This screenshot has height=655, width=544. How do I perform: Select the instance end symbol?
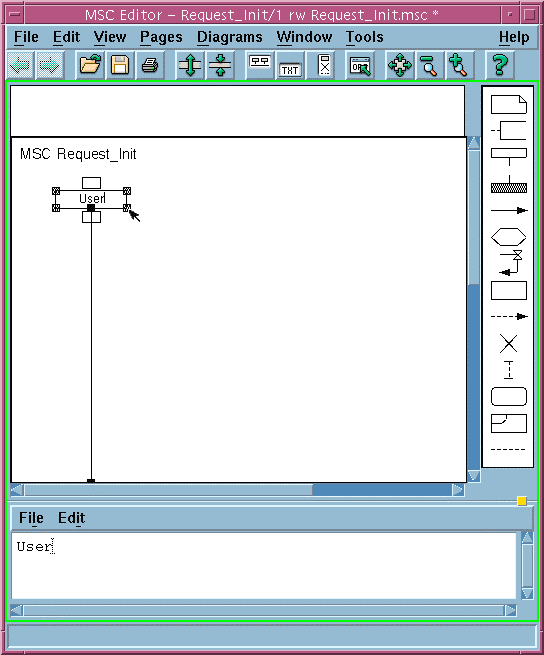[508, 184]
